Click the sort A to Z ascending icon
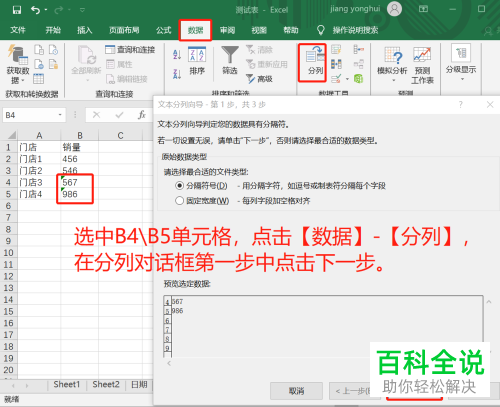The image size is (500, 407). [177, 54]
